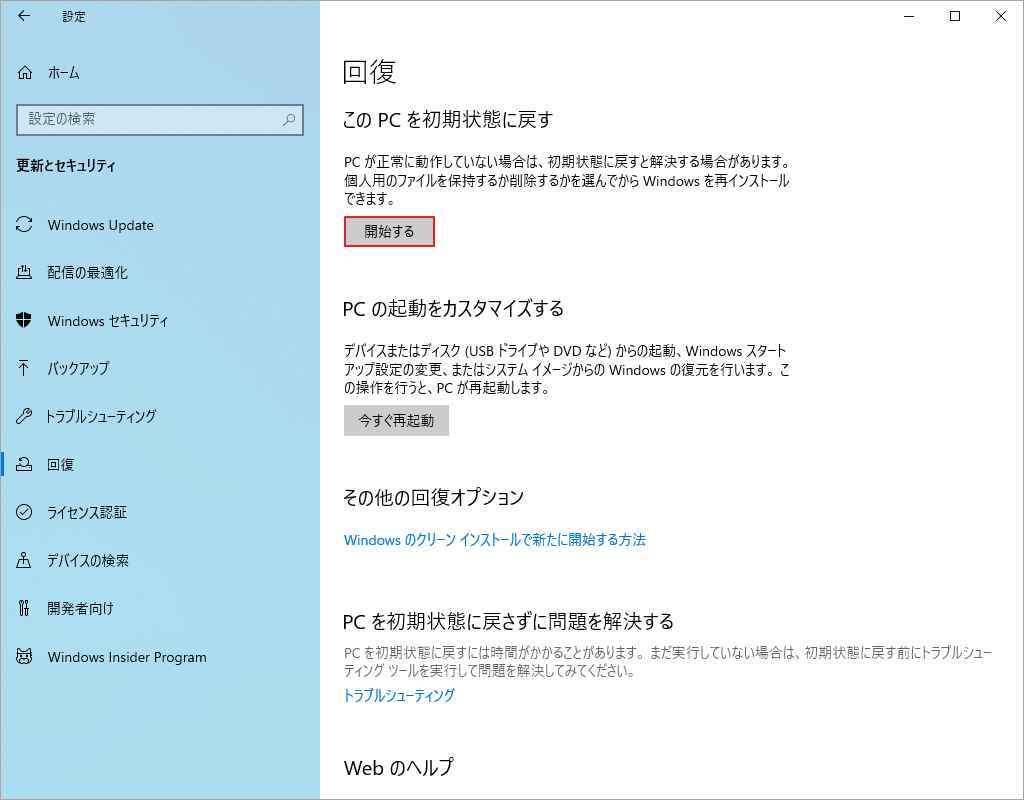Click the ホーム house icon
Viewport: 1024px width, 800px height.
tap(26, 72)
